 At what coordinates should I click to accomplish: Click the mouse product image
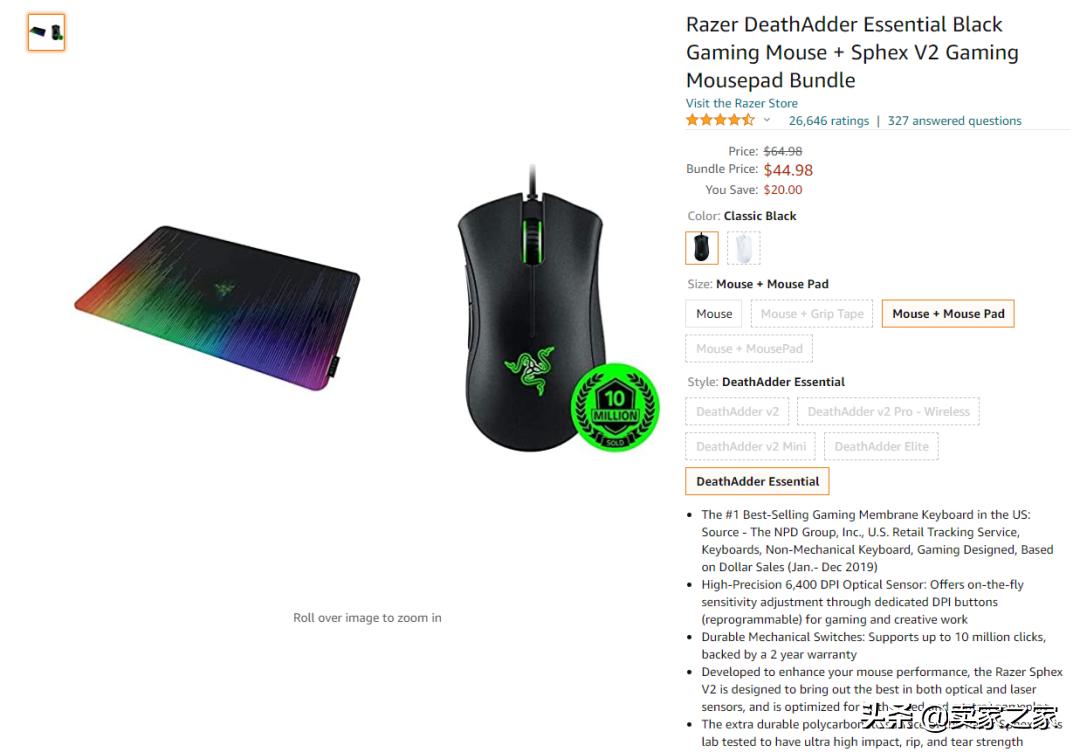point(530,310)
